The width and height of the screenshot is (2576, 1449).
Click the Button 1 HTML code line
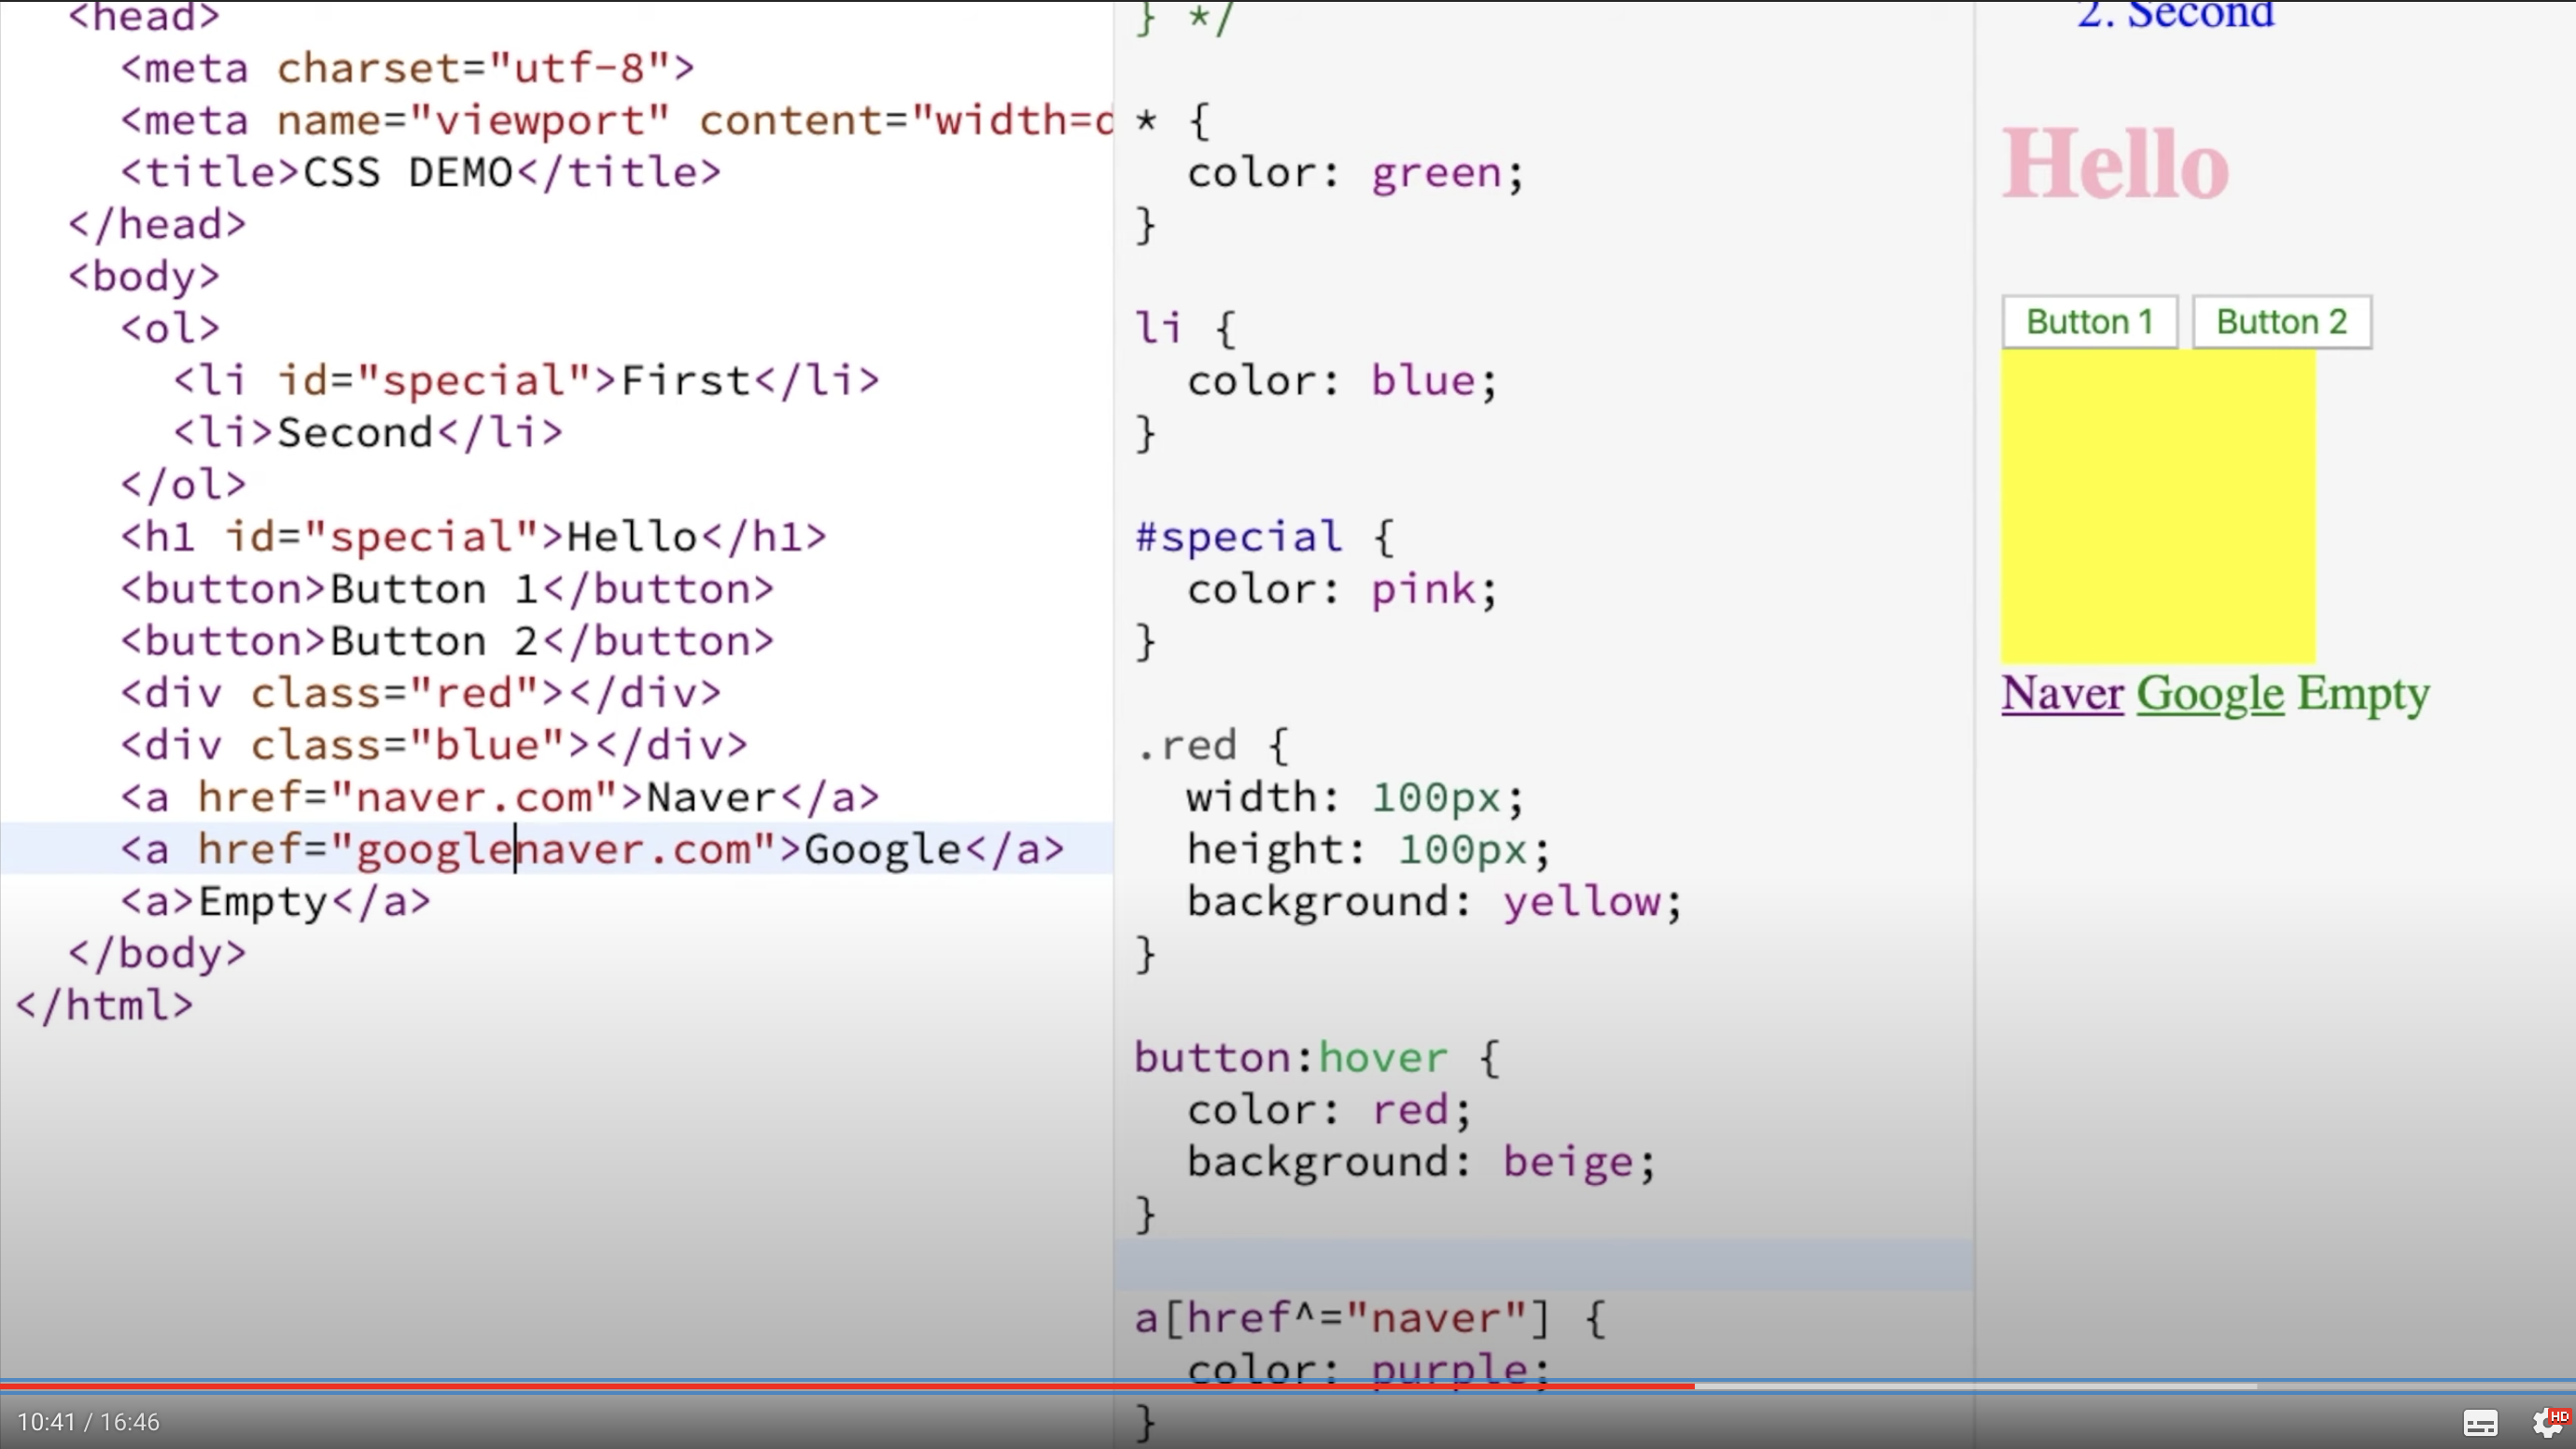tap(447, 589)
